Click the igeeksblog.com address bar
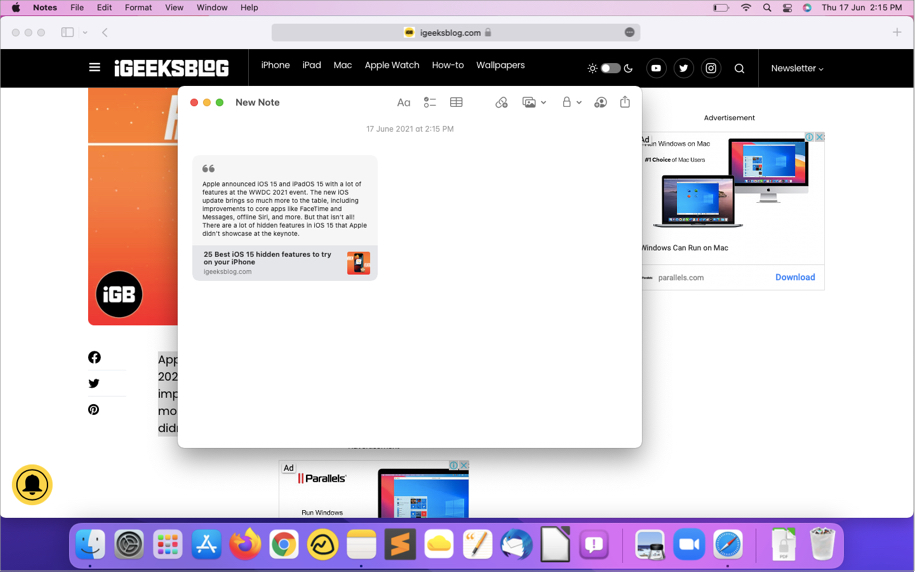 click(456, 33)
